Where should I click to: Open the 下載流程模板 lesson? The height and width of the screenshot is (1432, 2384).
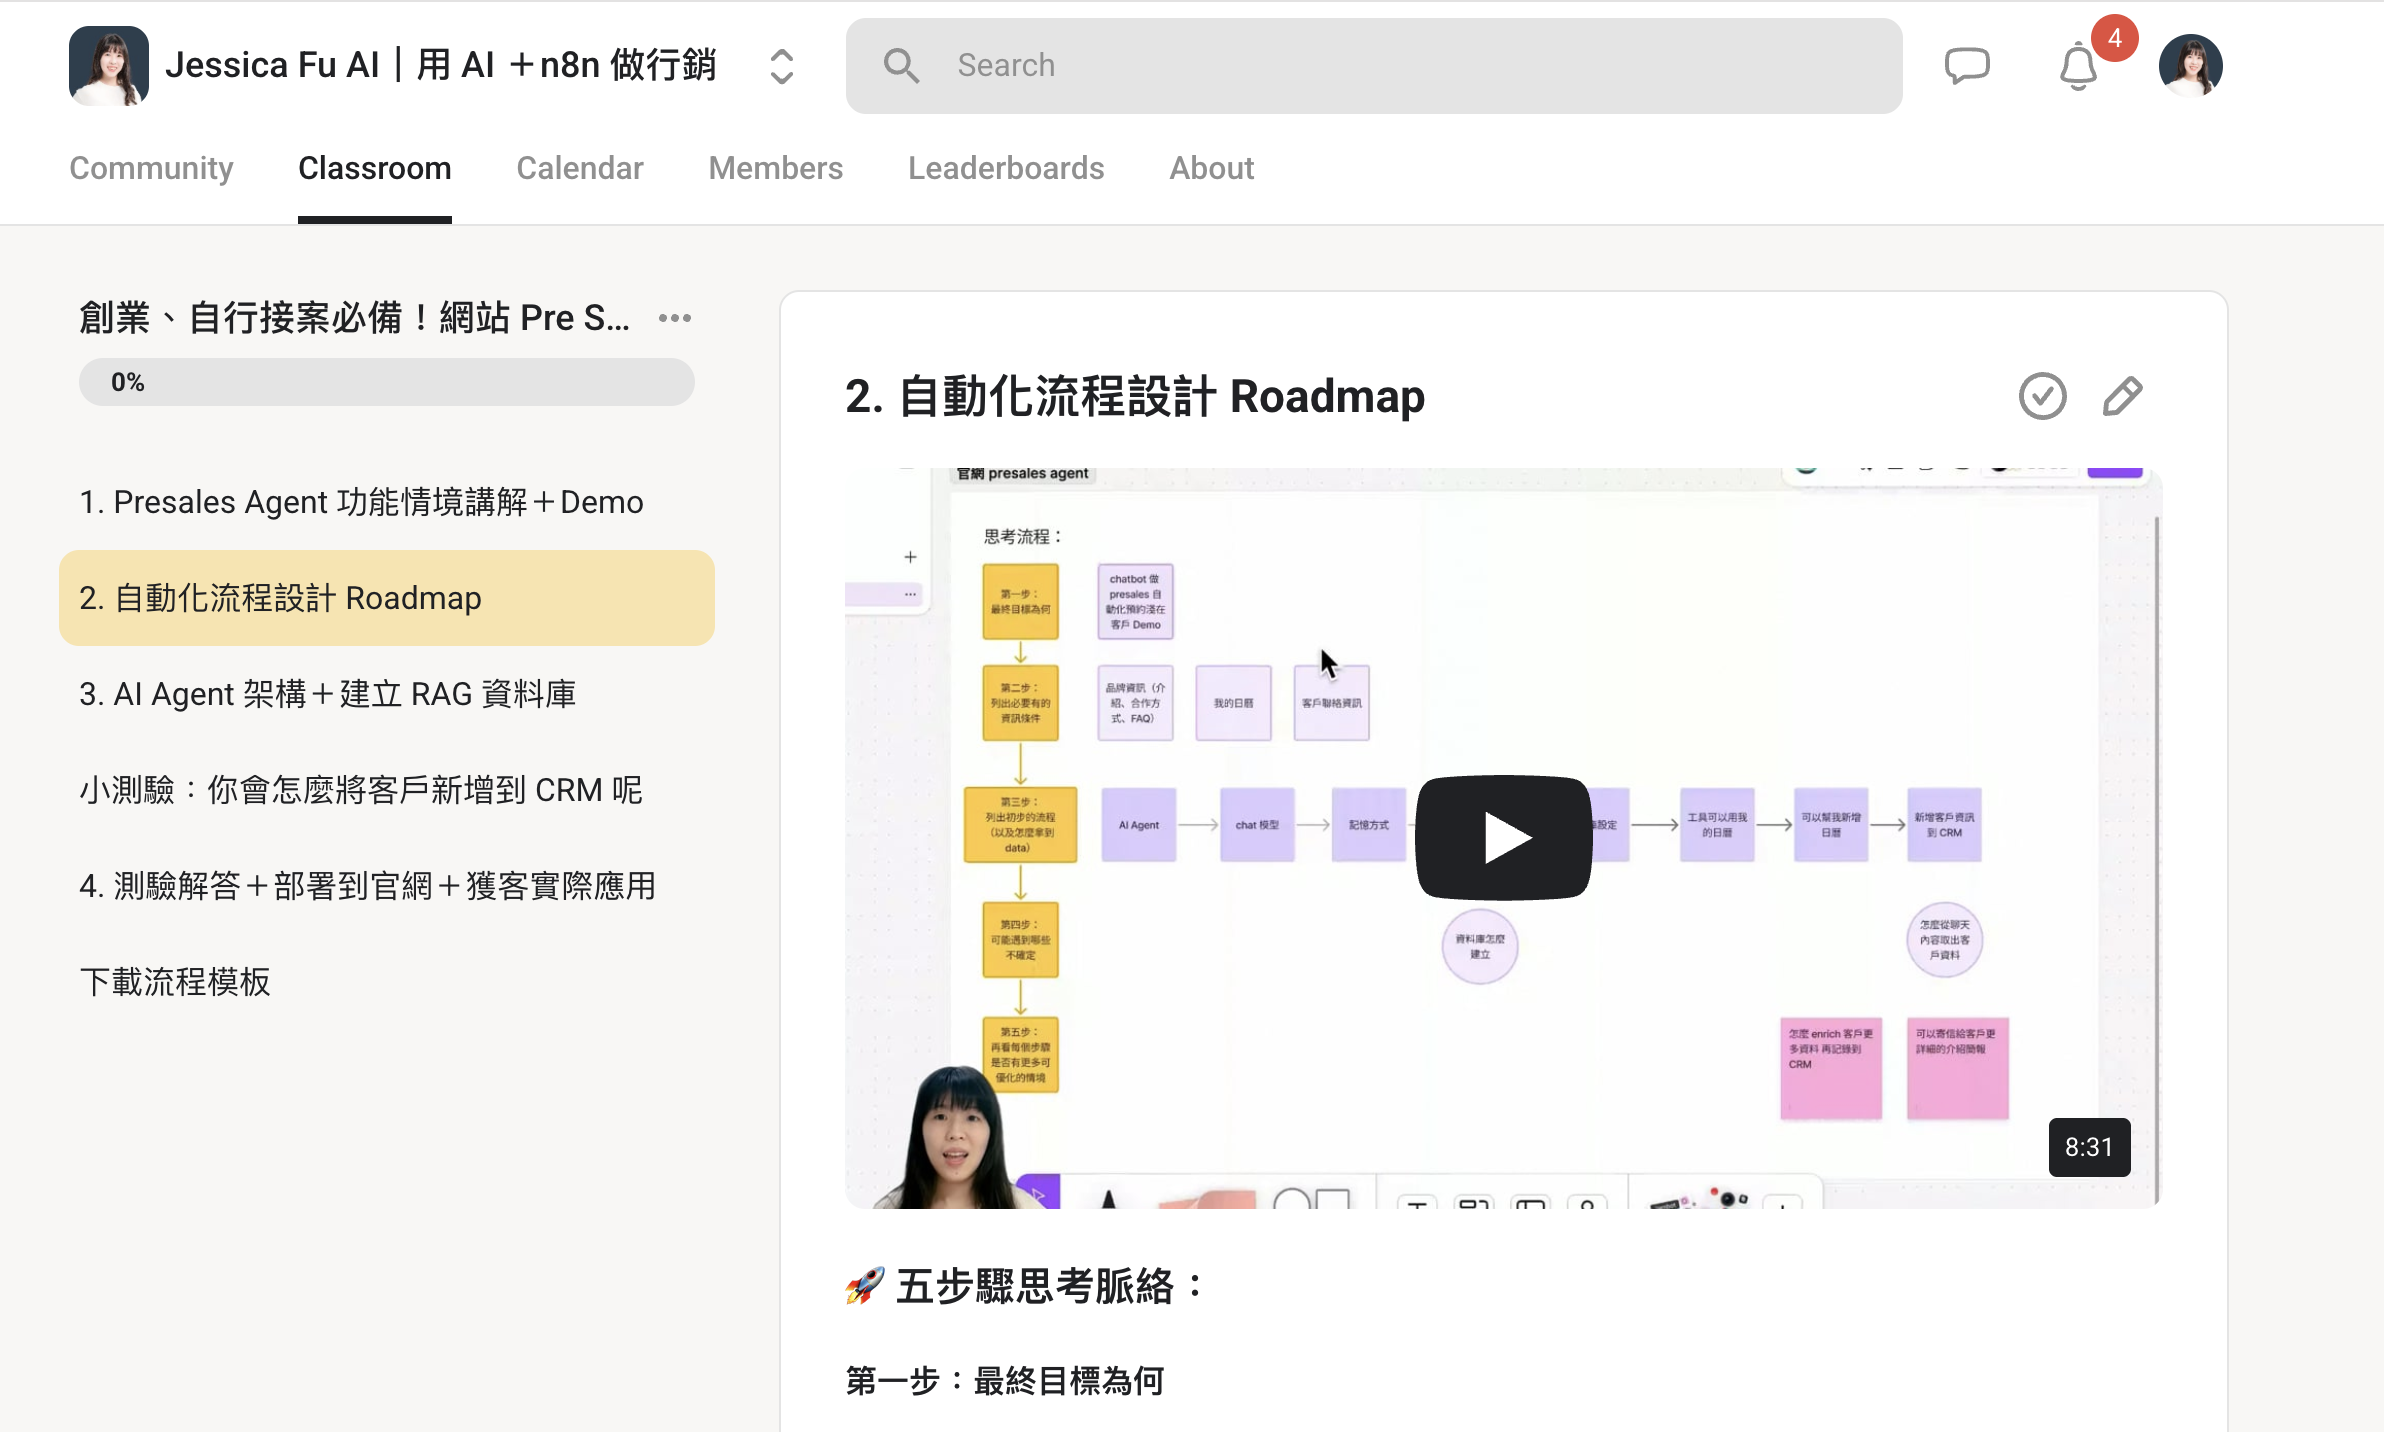tap(175, 982)
